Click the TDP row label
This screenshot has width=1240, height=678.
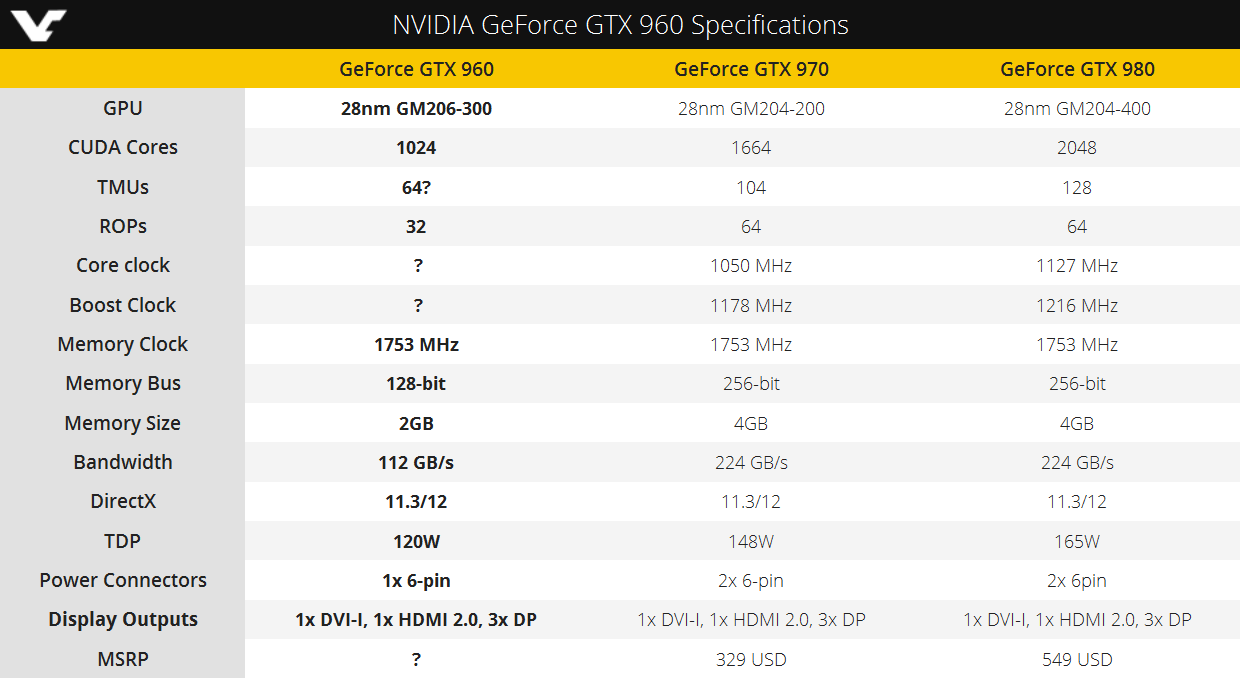(x=123, y=541)
